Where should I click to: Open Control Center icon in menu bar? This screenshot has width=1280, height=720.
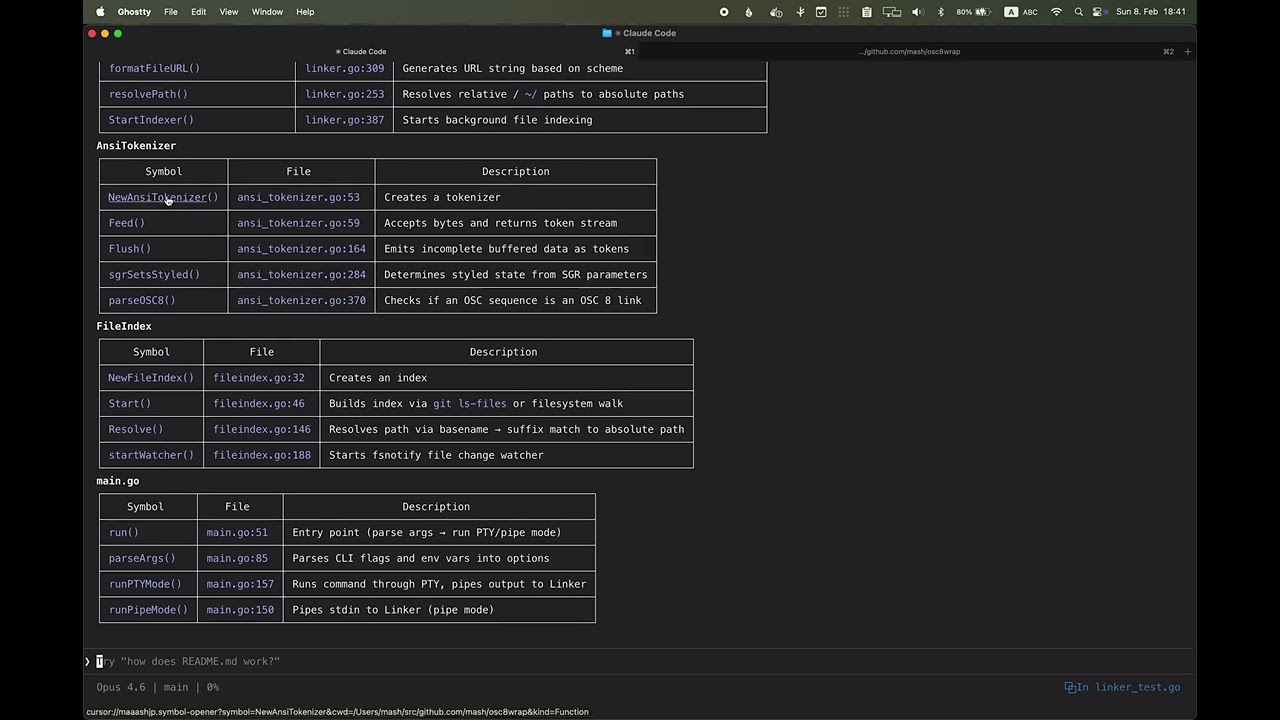click(x=1097, y=12)
